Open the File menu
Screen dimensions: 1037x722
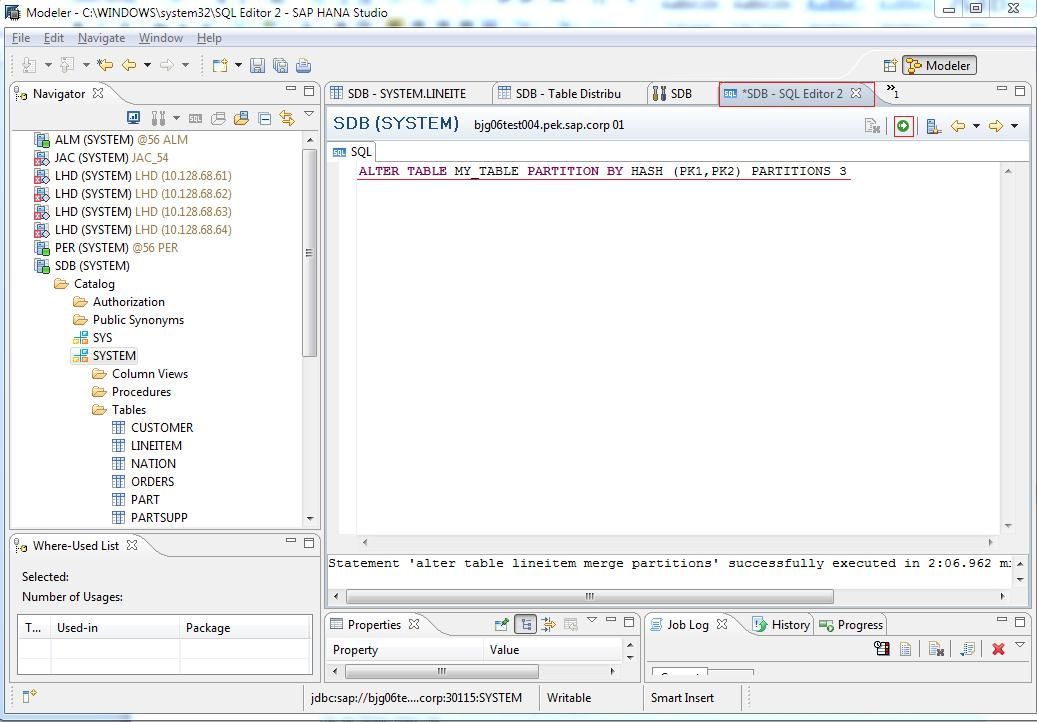coord(21,38)
